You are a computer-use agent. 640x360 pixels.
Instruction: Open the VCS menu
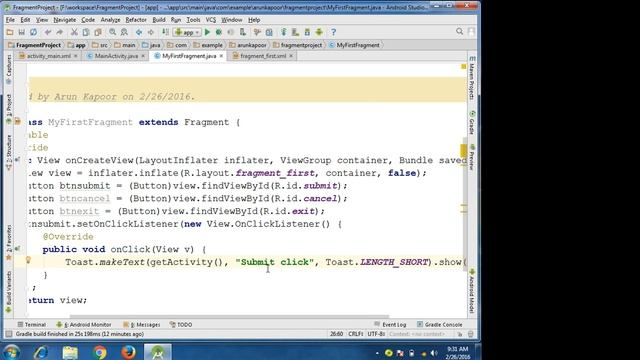pyautogui.click(x=211, y=20)
